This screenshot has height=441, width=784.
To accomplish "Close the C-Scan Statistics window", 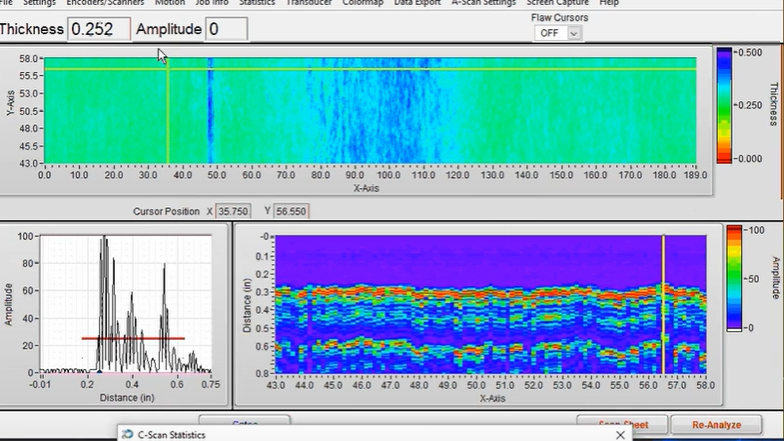I will 620,434.
